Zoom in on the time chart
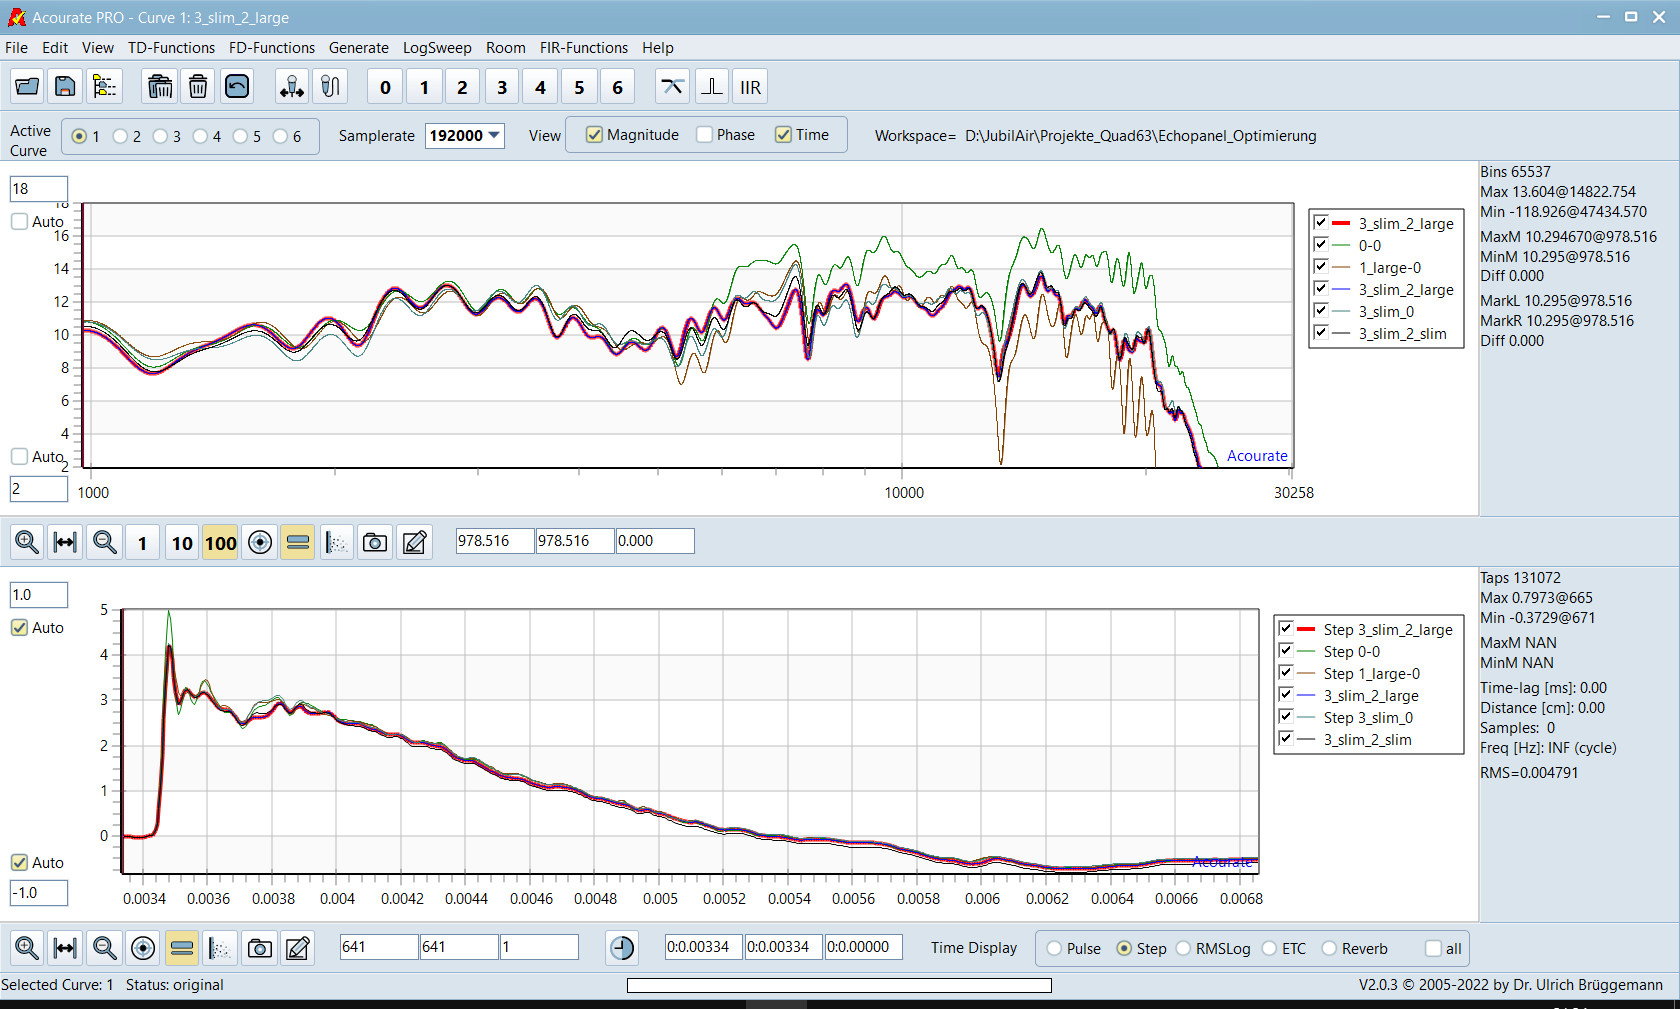This screenshot has height=1009, width=1680. pyautogui.click(x=27, y=947)
